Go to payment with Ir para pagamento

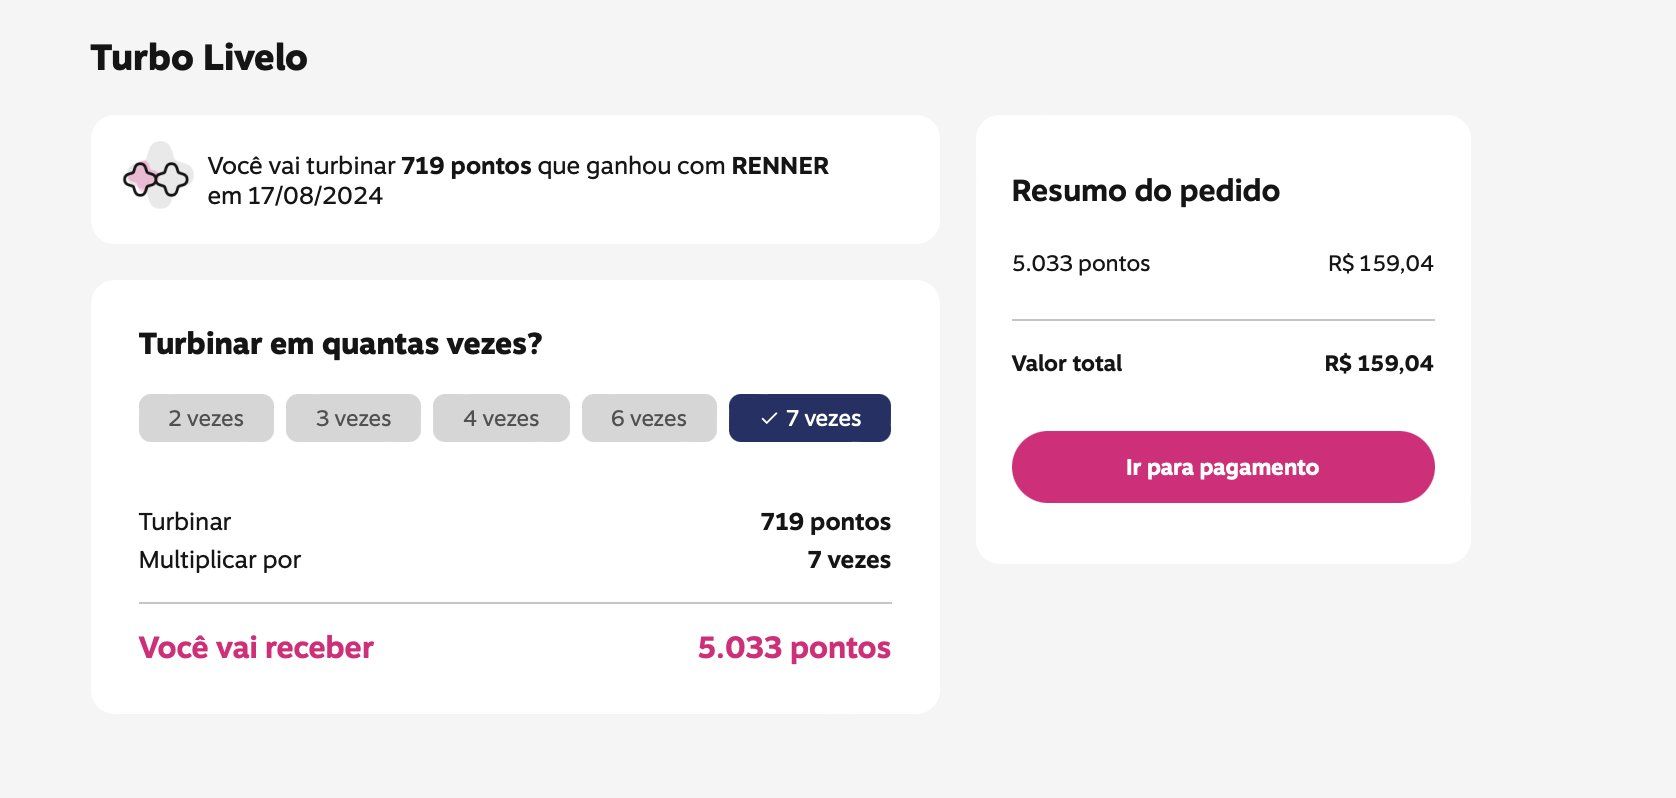(1223, 467)
